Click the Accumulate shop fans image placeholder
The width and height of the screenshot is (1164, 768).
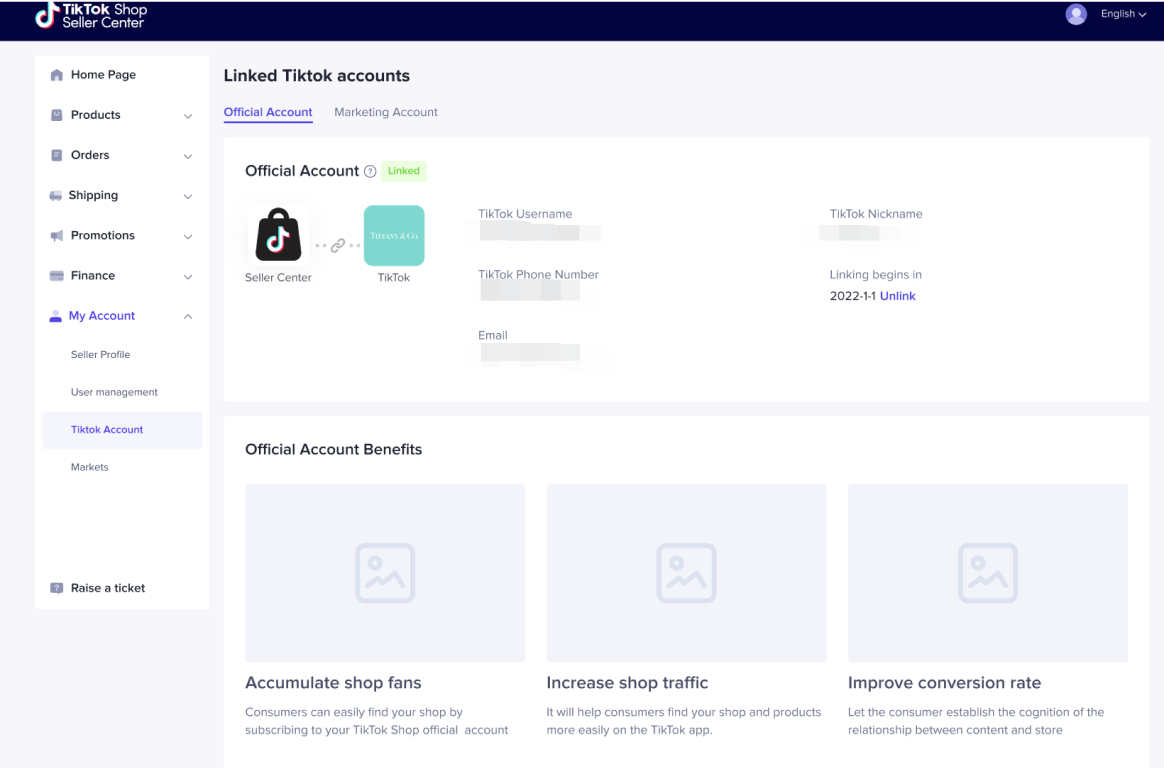click(x=385, y=573)
